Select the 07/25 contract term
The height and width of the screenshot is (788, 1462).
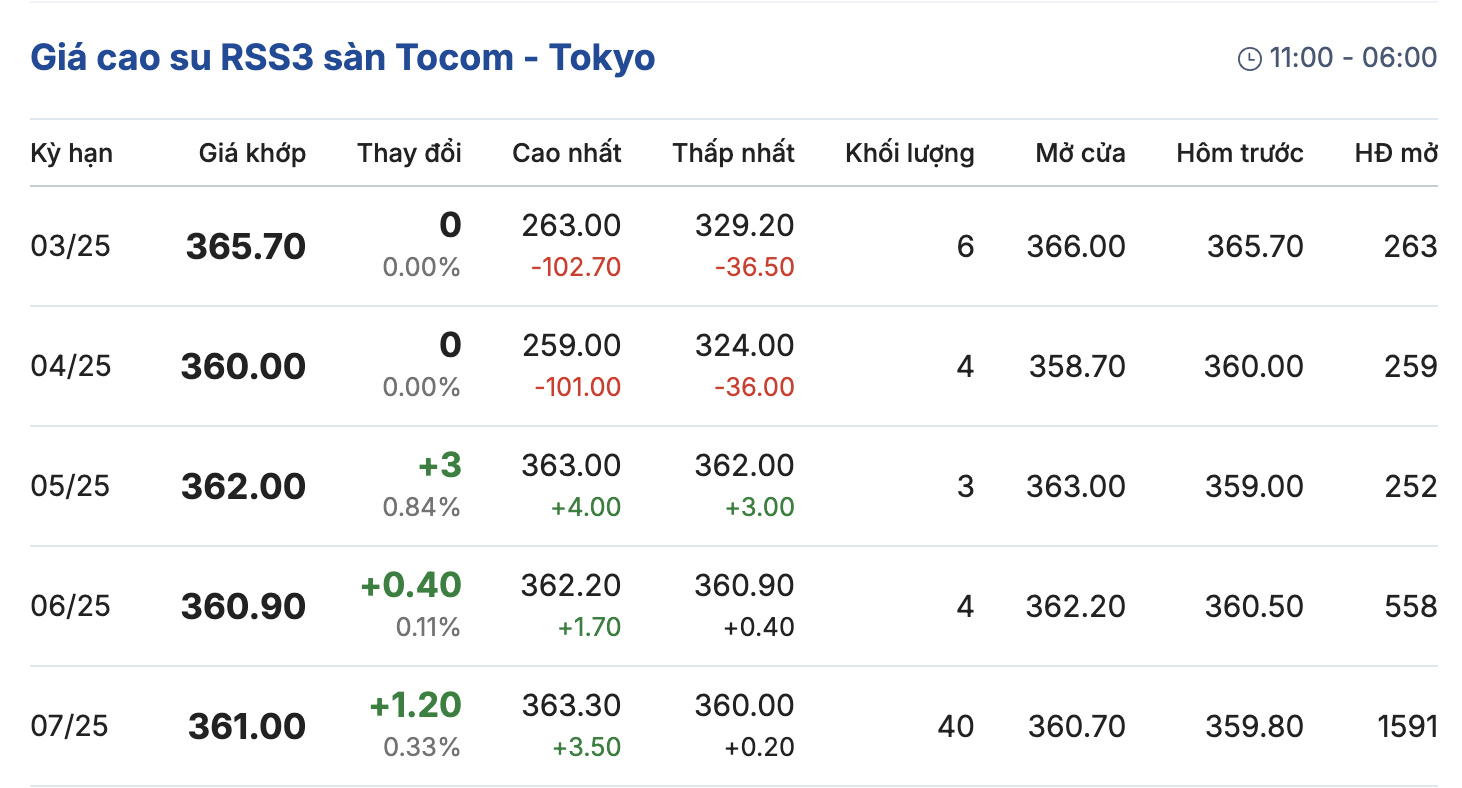coord(71,726)
